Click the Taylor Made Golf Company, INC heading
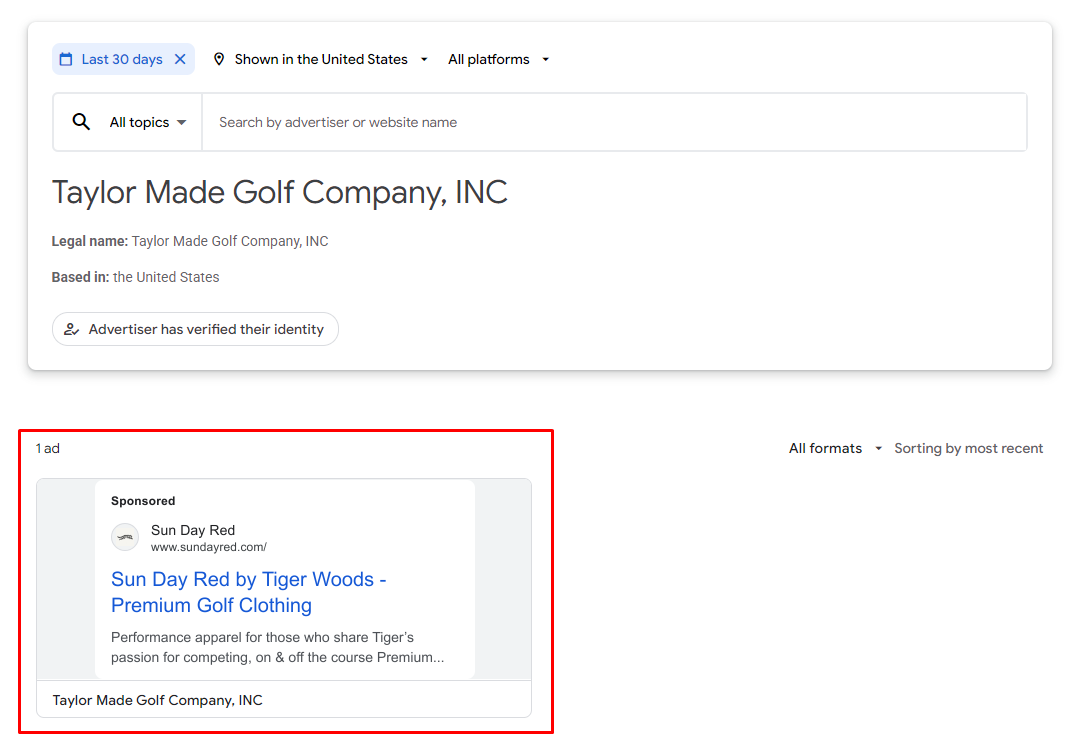 [x=280, y=192]
